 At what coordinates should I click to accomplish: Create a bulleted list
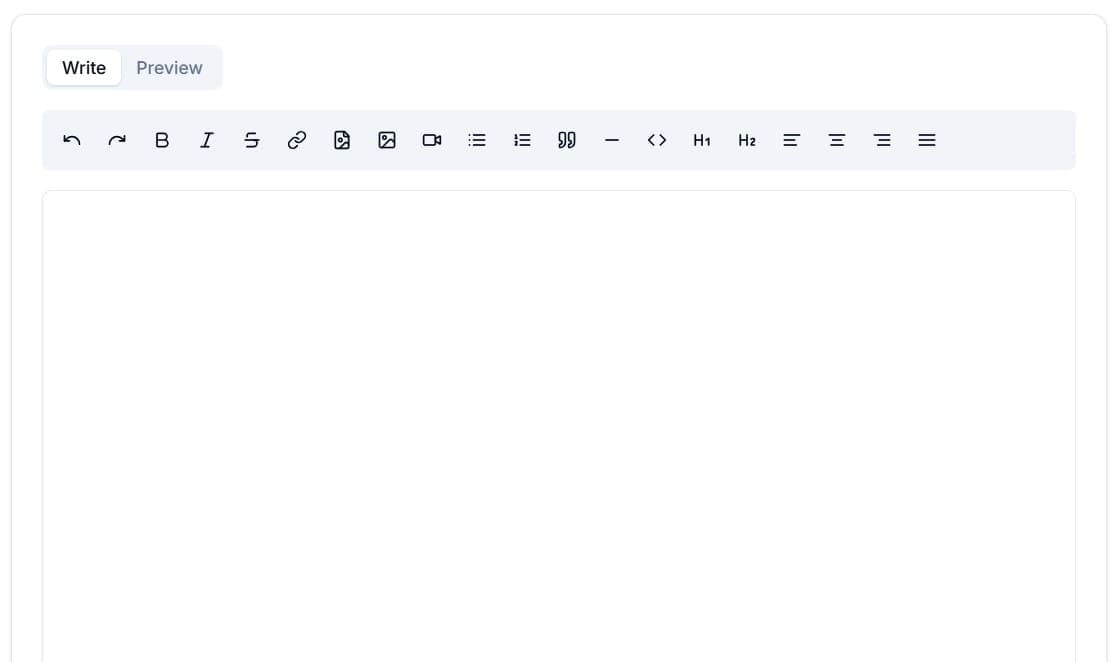pyautogui.click(x=477, y=140)
